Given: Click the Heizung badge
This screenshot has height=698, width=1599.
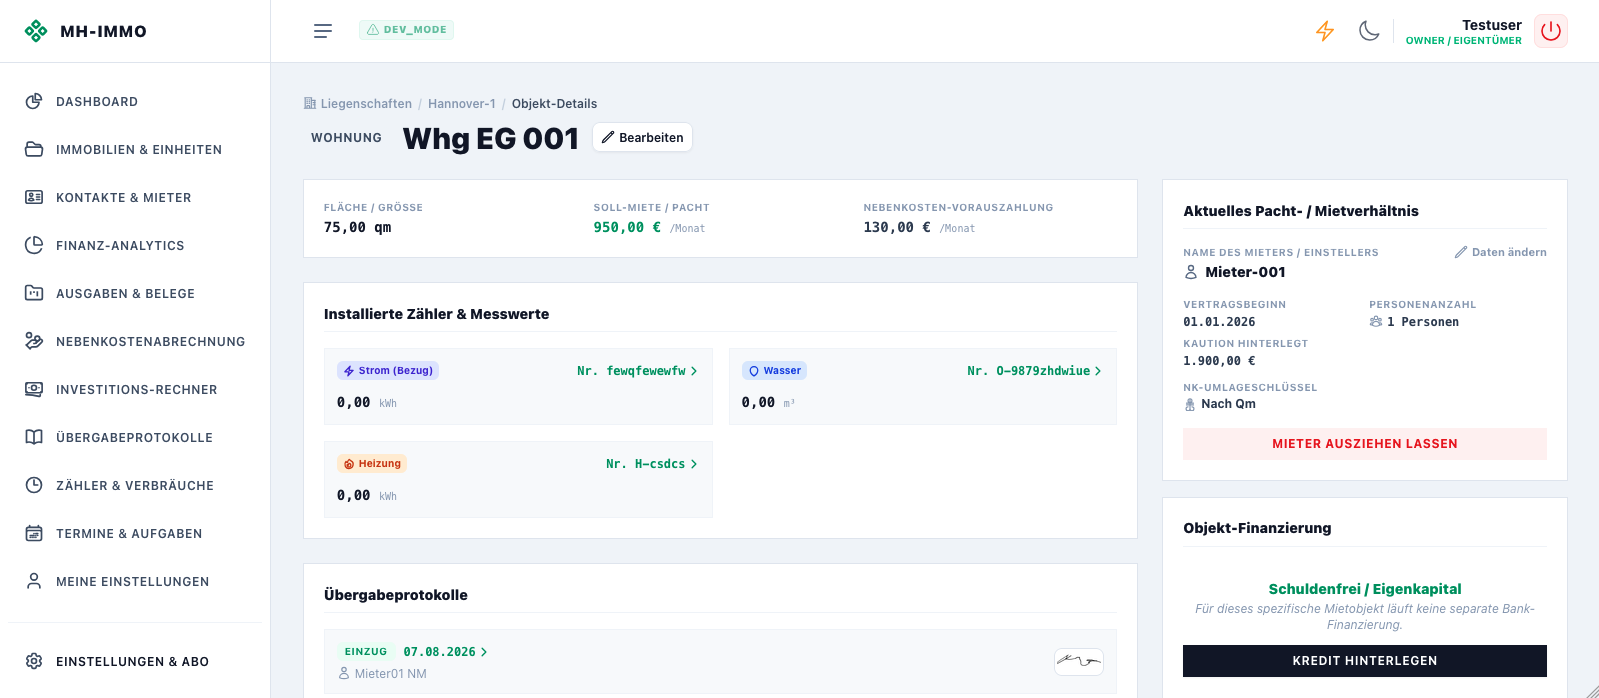Looking at the screenshot, I should 372,463.
